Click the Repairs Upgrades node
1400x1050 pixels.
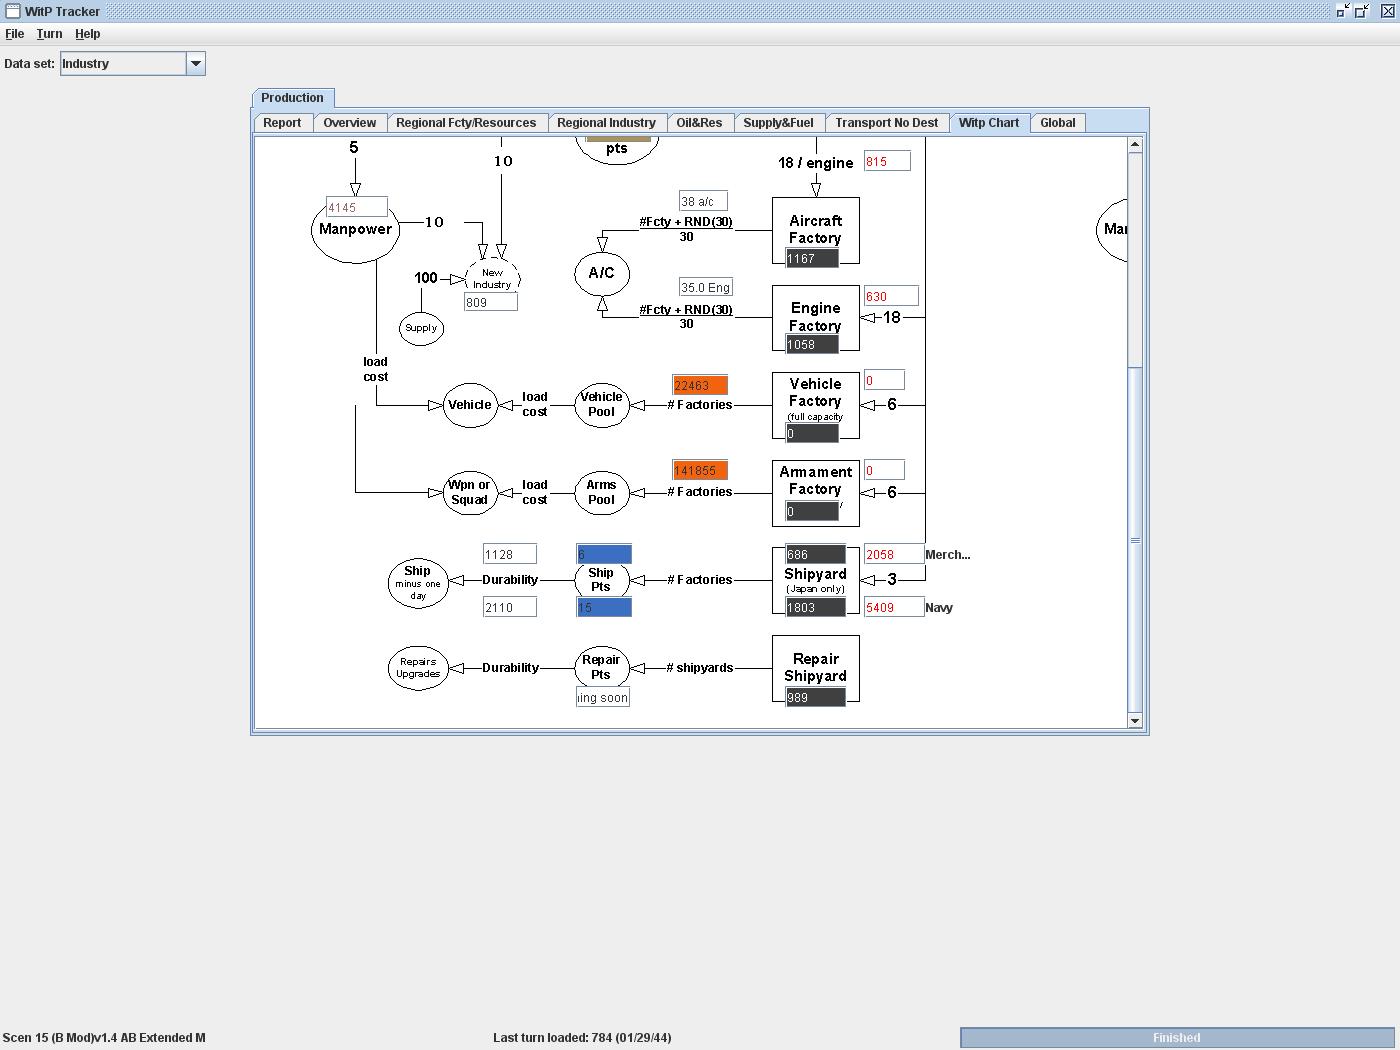[418, 668]
